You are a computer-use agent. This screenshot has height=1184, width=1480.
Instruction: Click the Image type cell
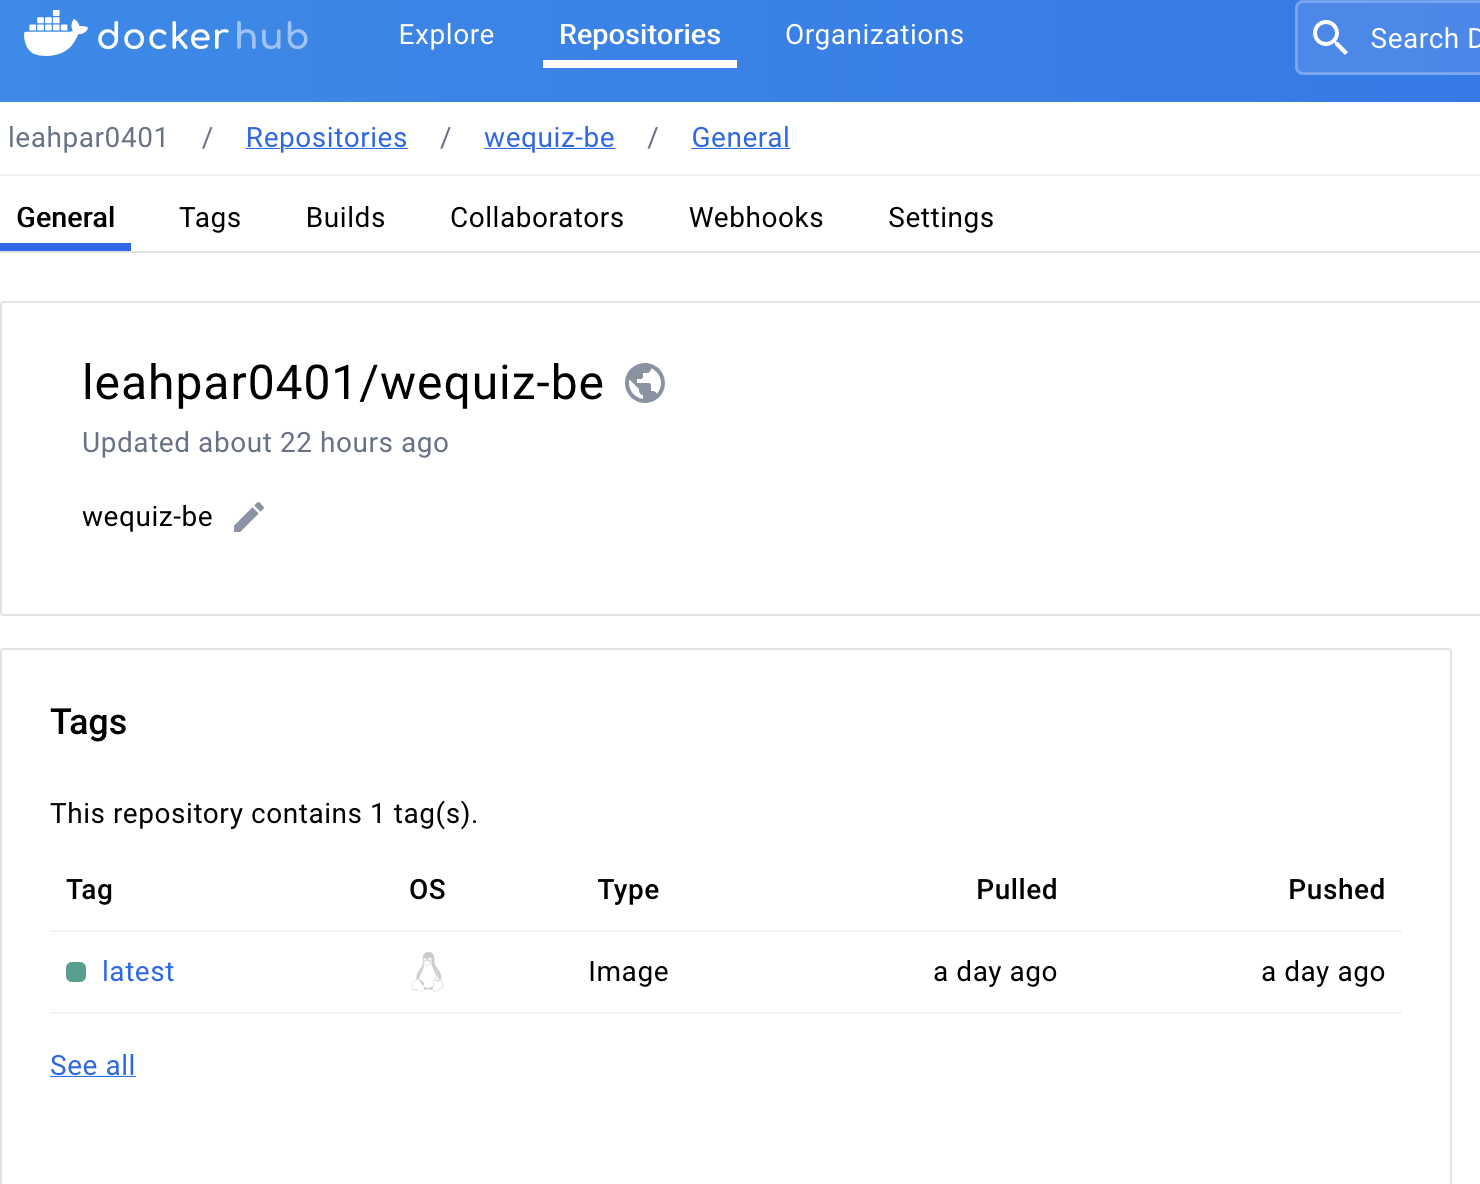point(628,972)
